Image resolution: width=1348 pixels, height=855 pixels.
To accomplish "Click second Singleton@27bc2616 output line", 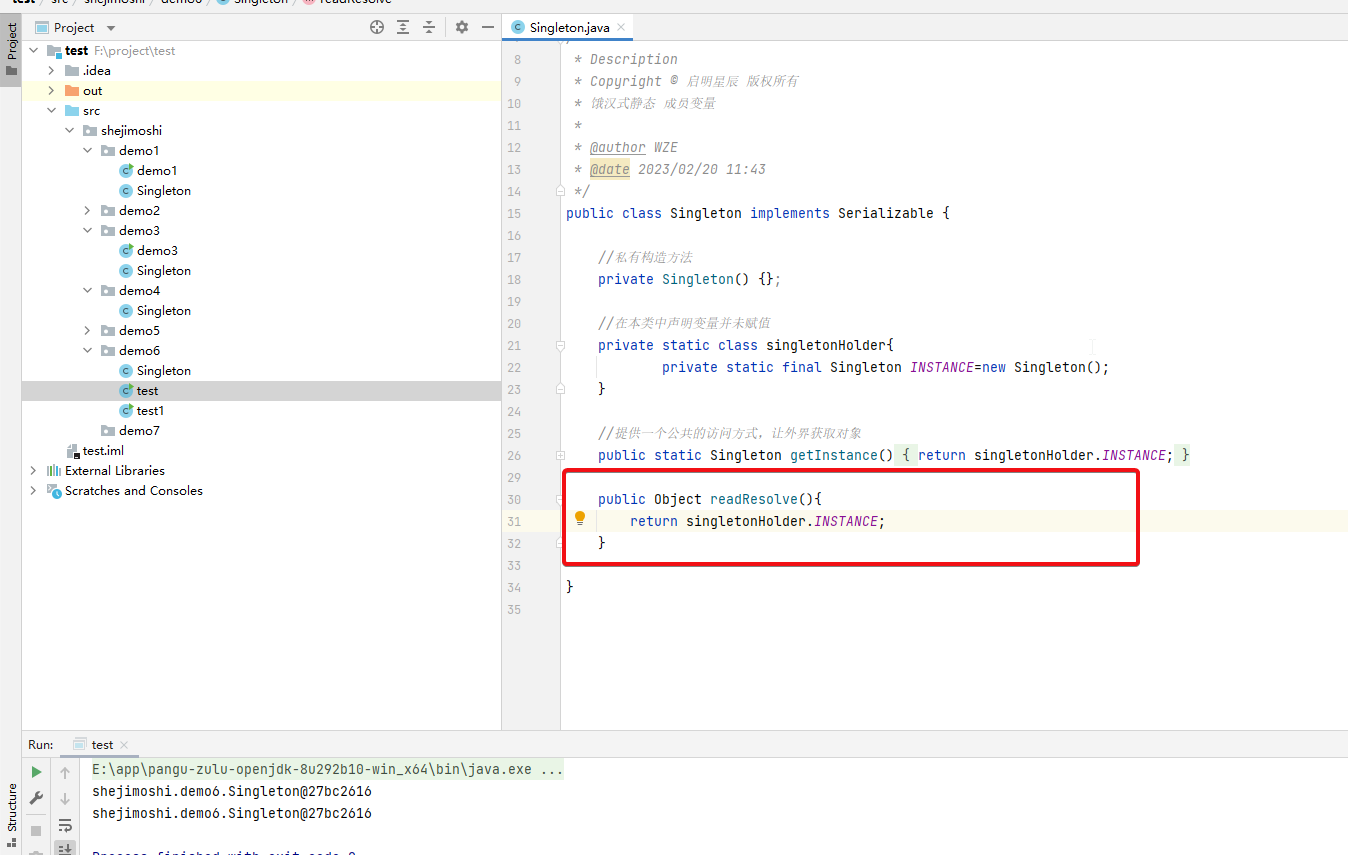I will [232, 814].
